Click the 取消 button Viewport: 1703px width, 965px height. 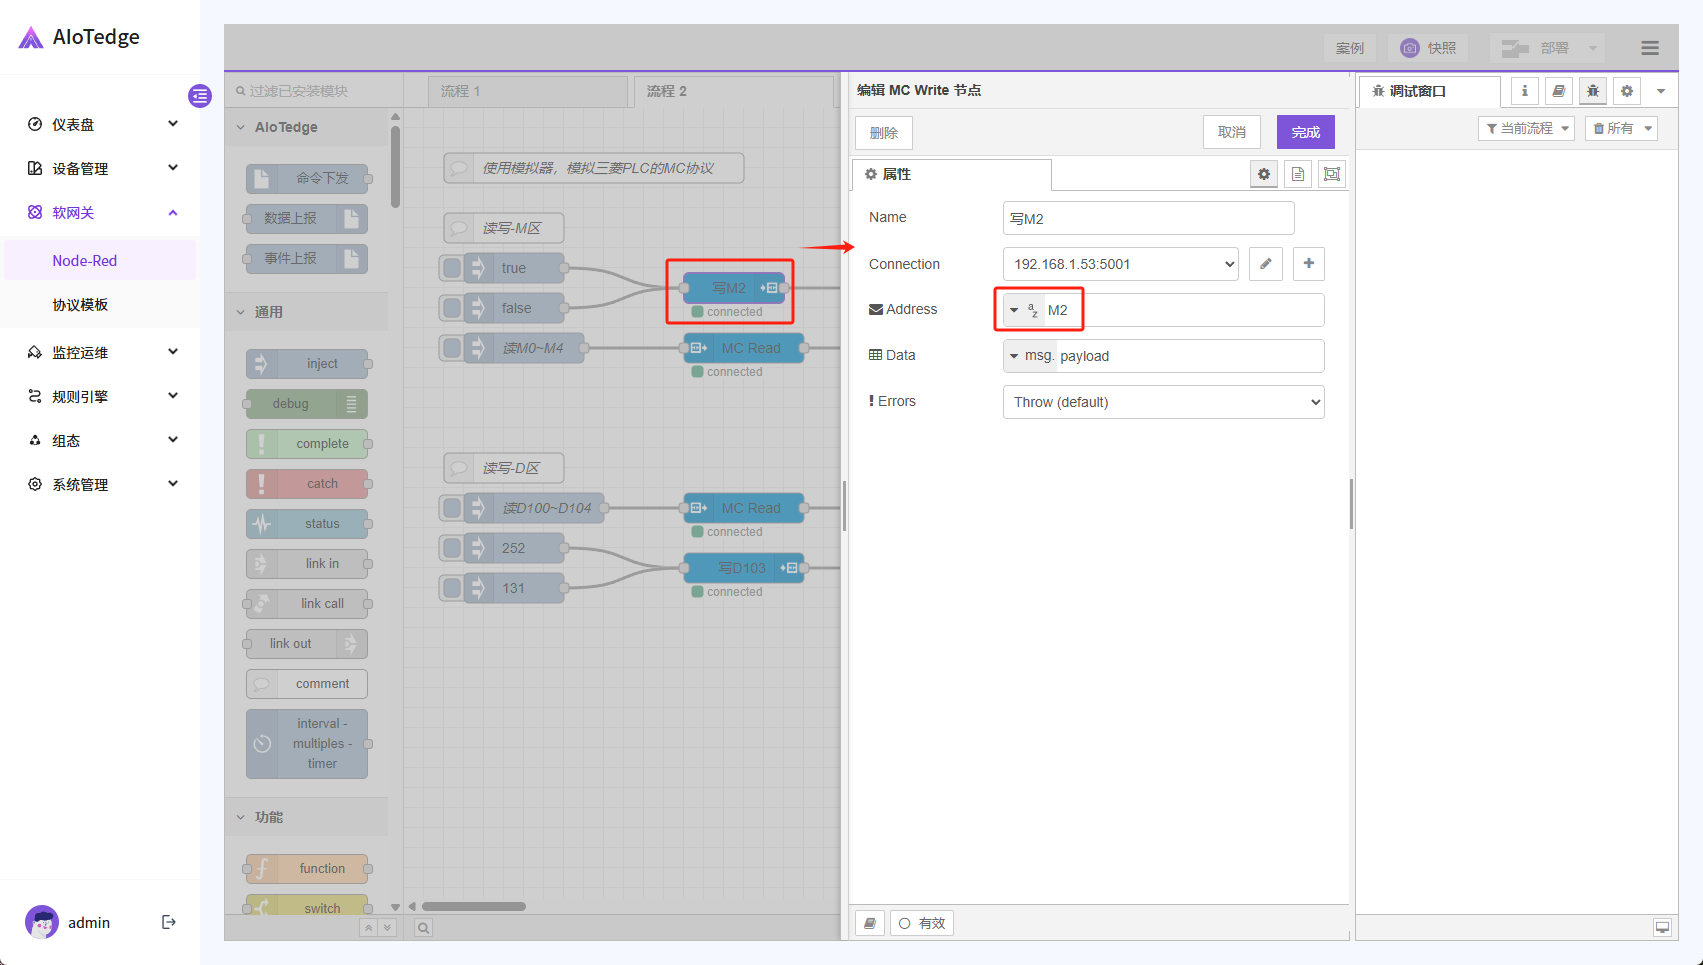(1231, 132)
